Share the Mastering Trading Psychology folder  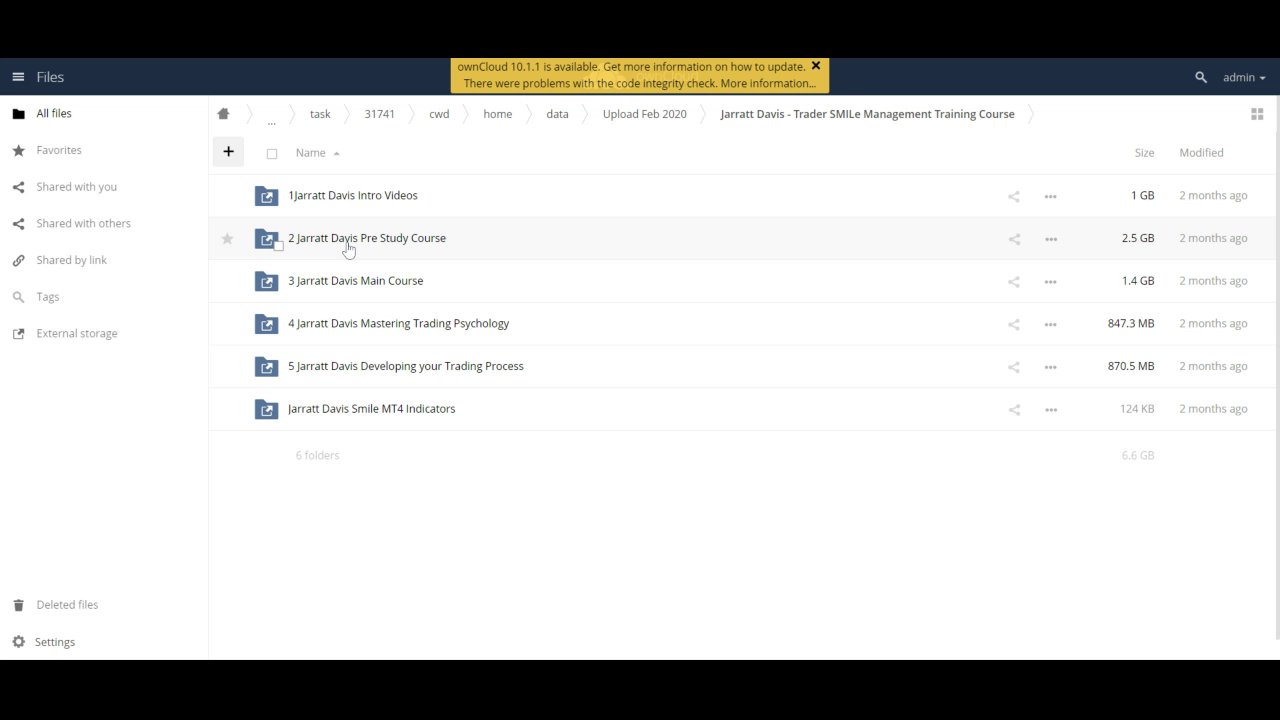click(x=1014, y=324)
